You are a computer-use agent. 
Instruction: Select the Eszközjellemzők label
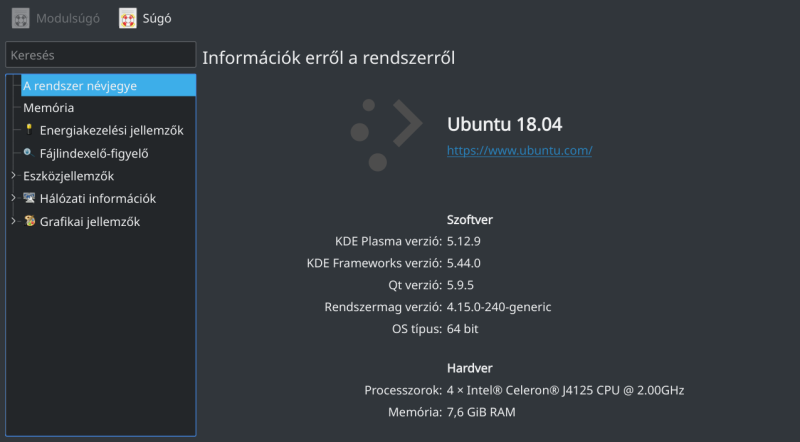click(x=68, y=176)
